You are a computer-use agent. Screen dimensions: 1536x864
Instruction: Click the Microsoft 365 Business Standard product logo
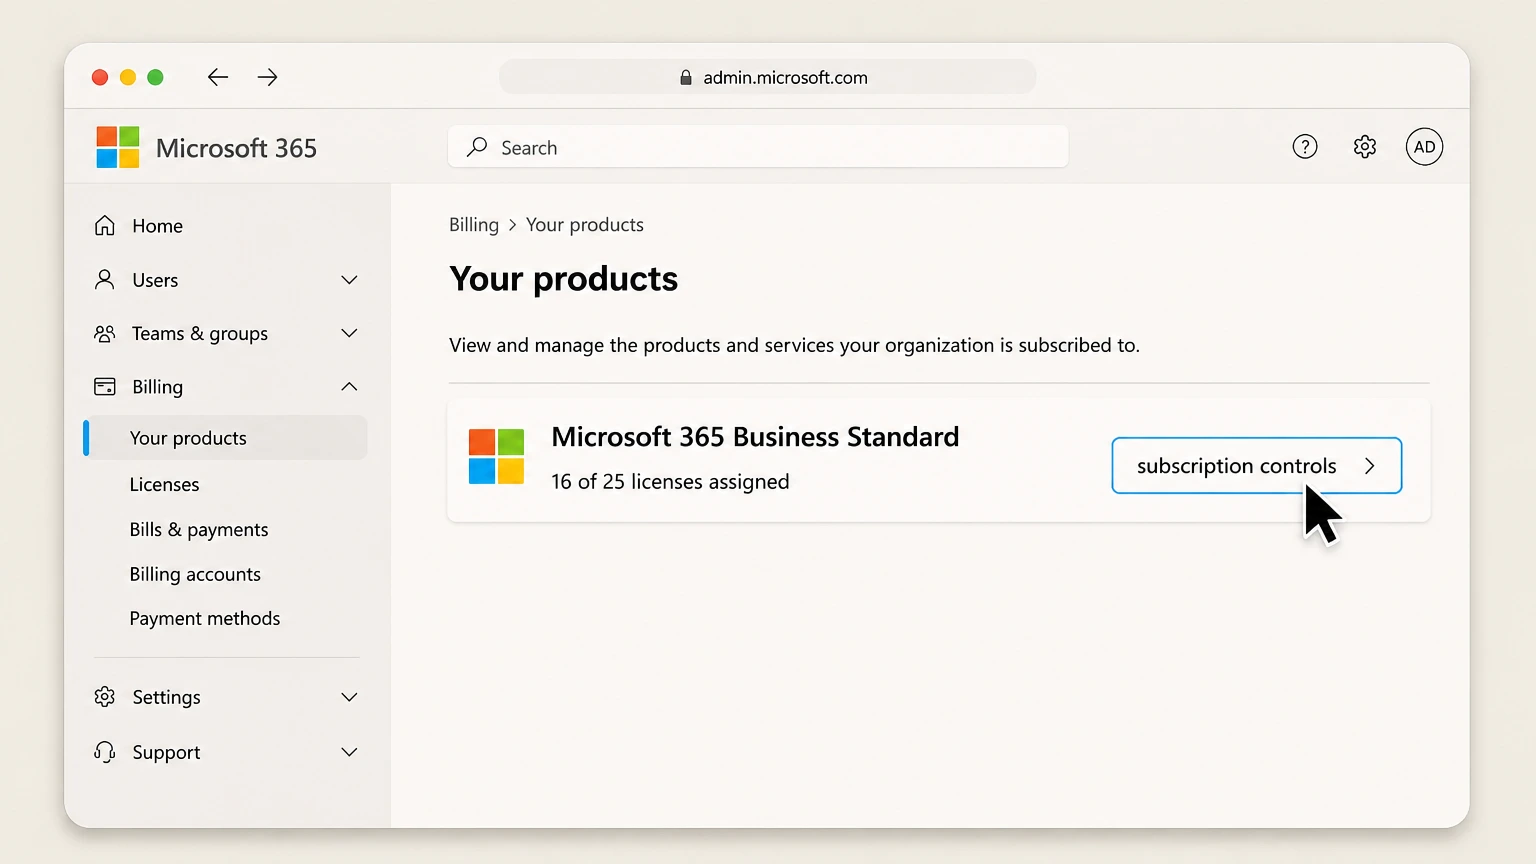[497, 456]
